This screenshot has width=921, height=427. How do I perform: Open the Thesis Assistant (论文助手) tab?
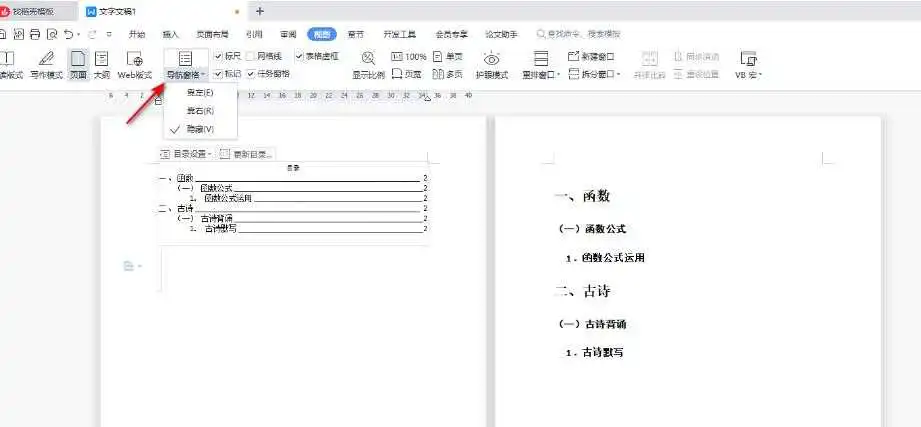tap(502, 35)
